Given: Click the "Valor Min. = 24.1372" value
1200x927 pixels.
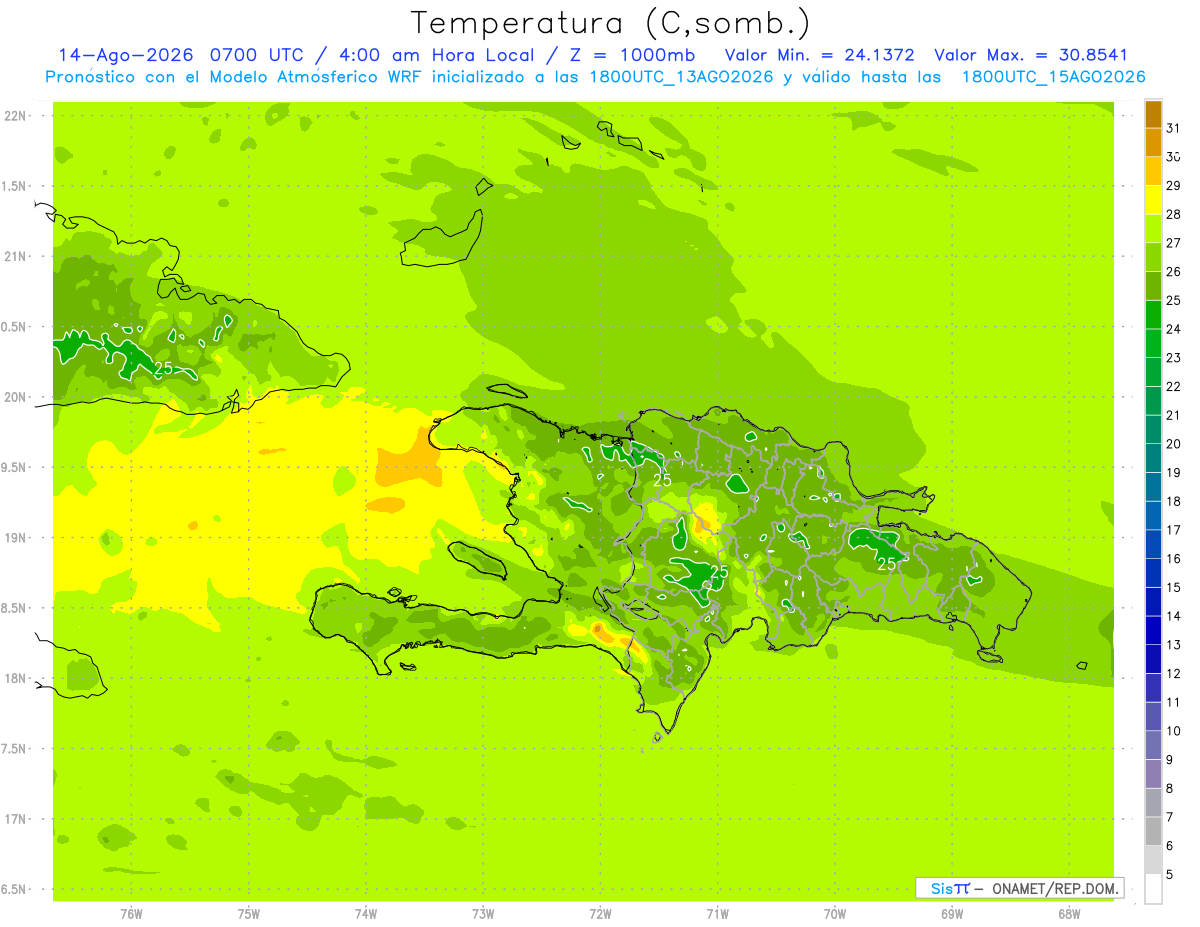Looking at the screenshot, I should pyautogui.click(x=820, y=55).
